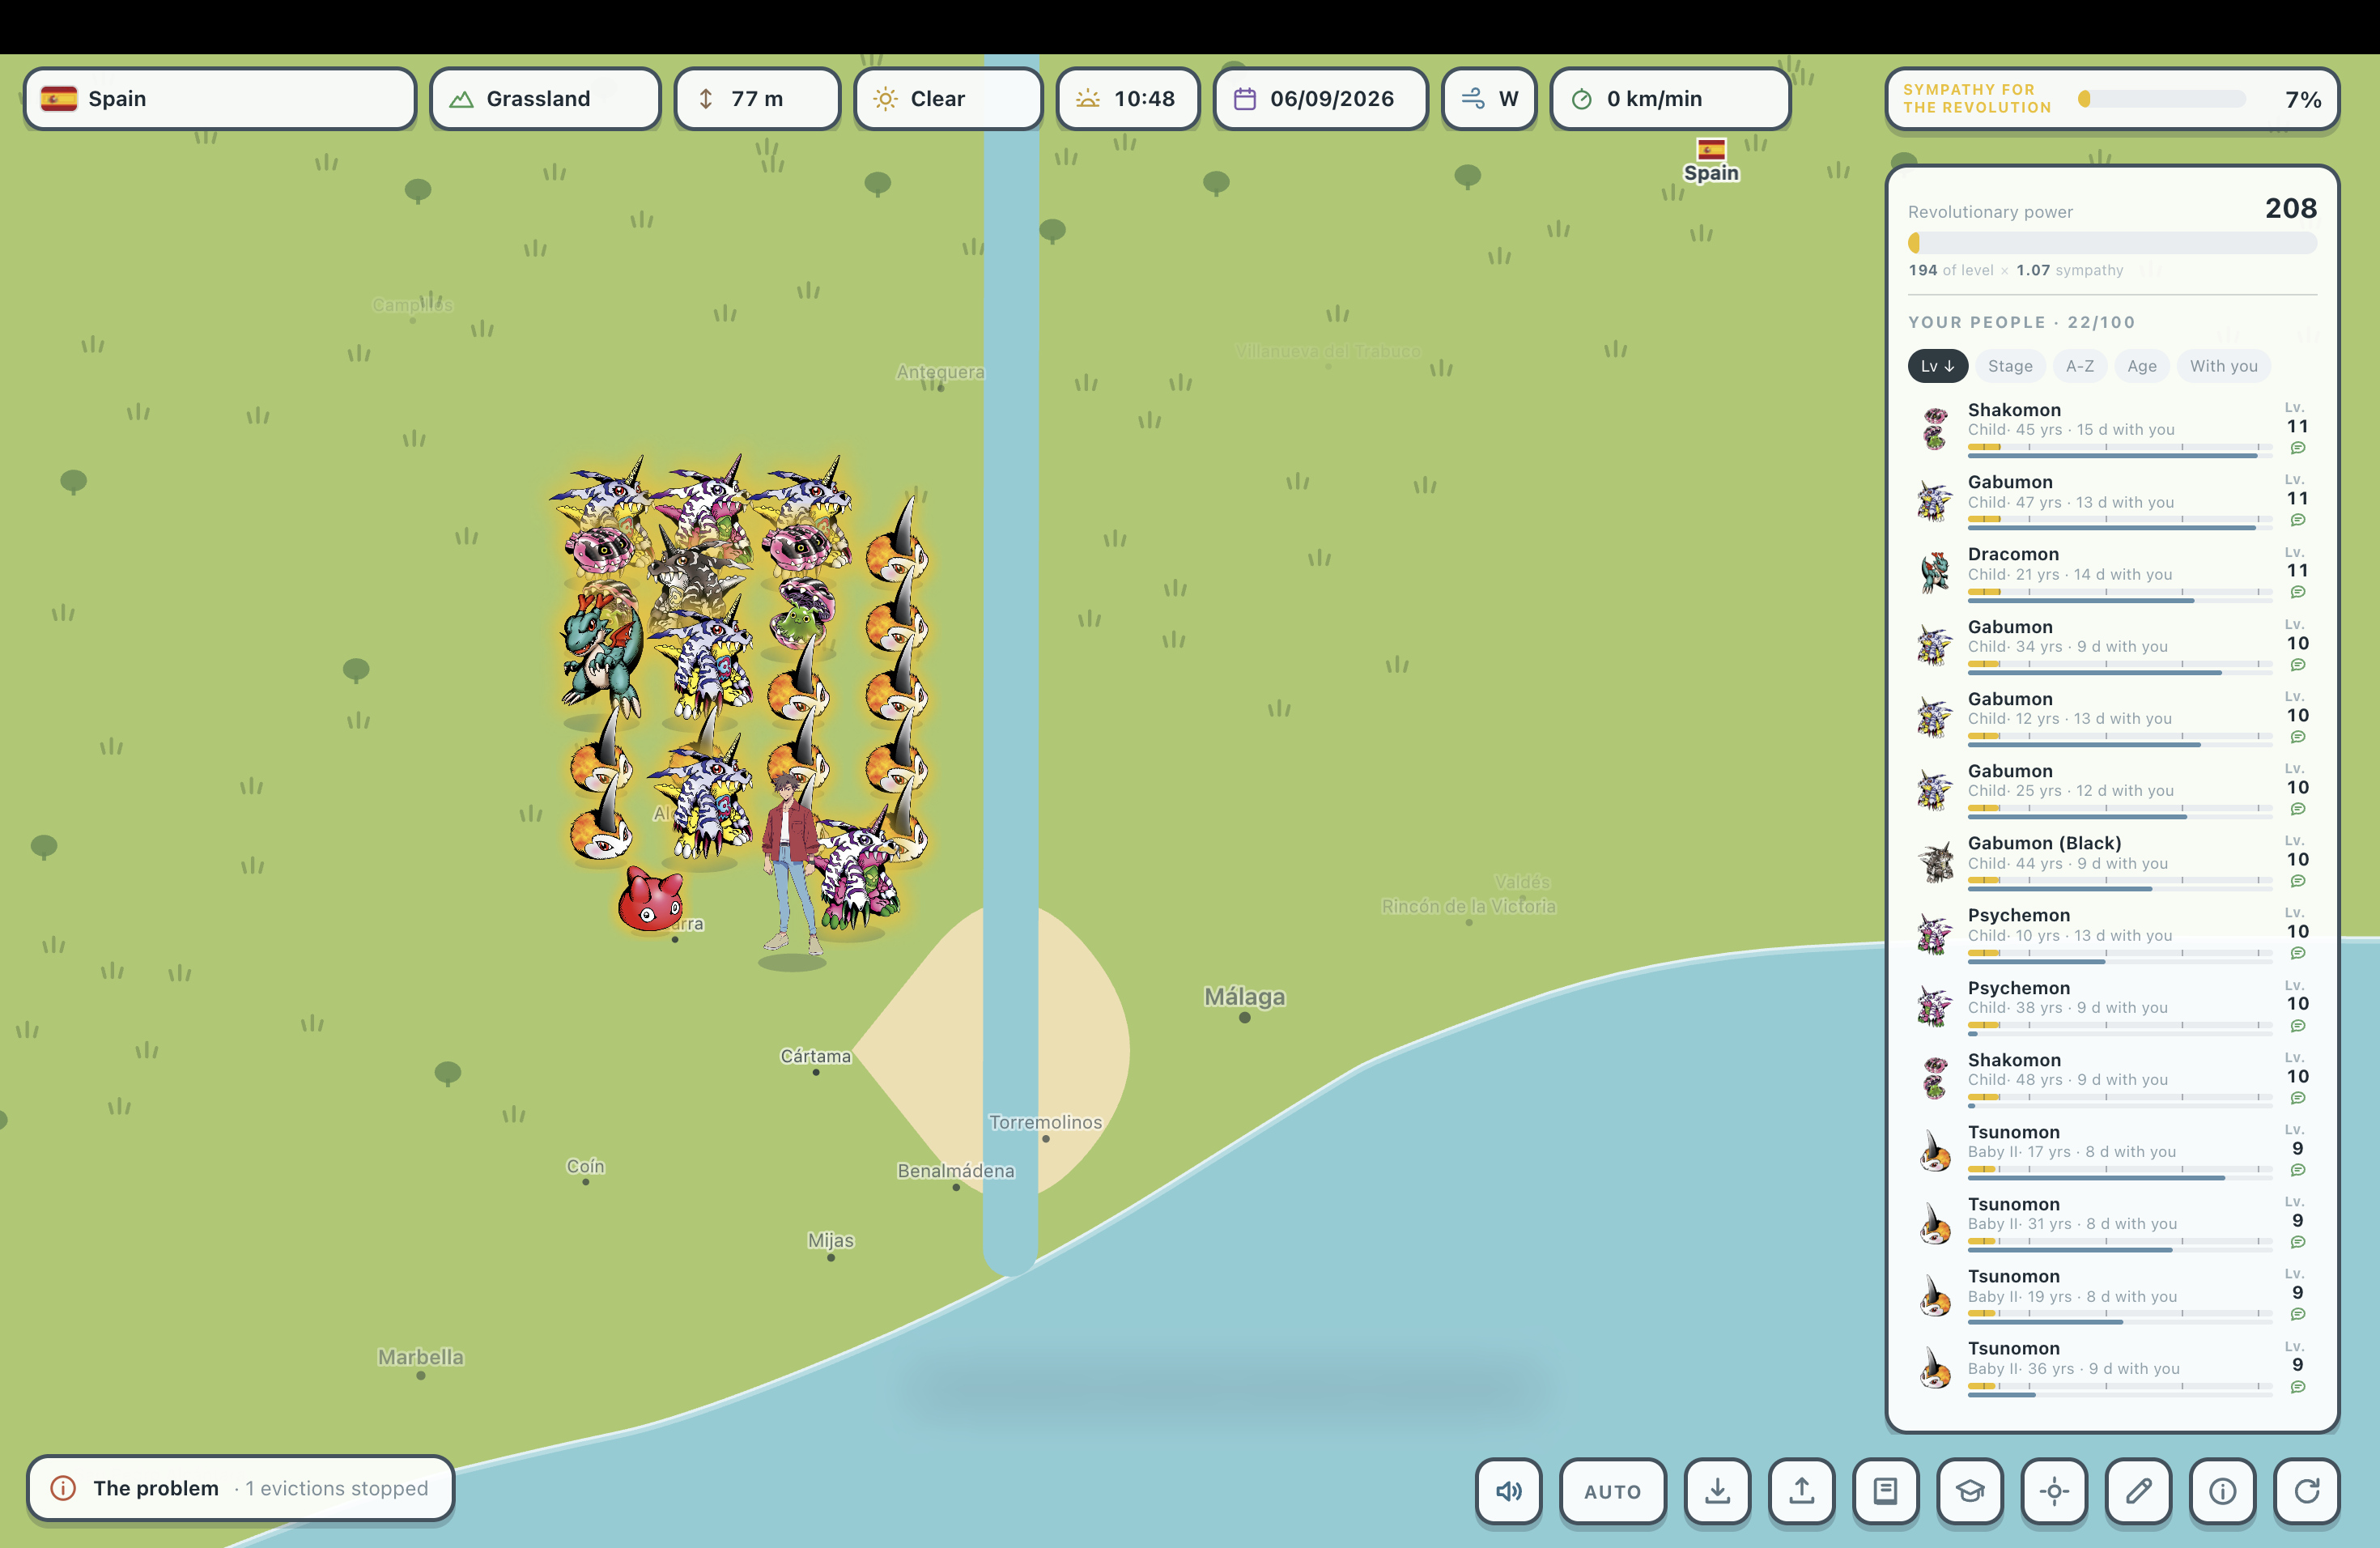Open the graduation cap tutorial button
The width and height of the screenshot is (2380, 1548).
1970,1491
